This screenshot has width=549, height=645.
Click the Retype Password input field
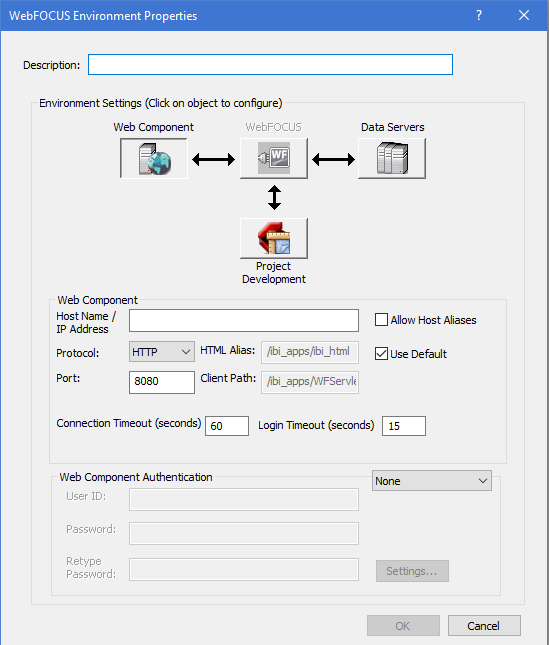(244, 569)
